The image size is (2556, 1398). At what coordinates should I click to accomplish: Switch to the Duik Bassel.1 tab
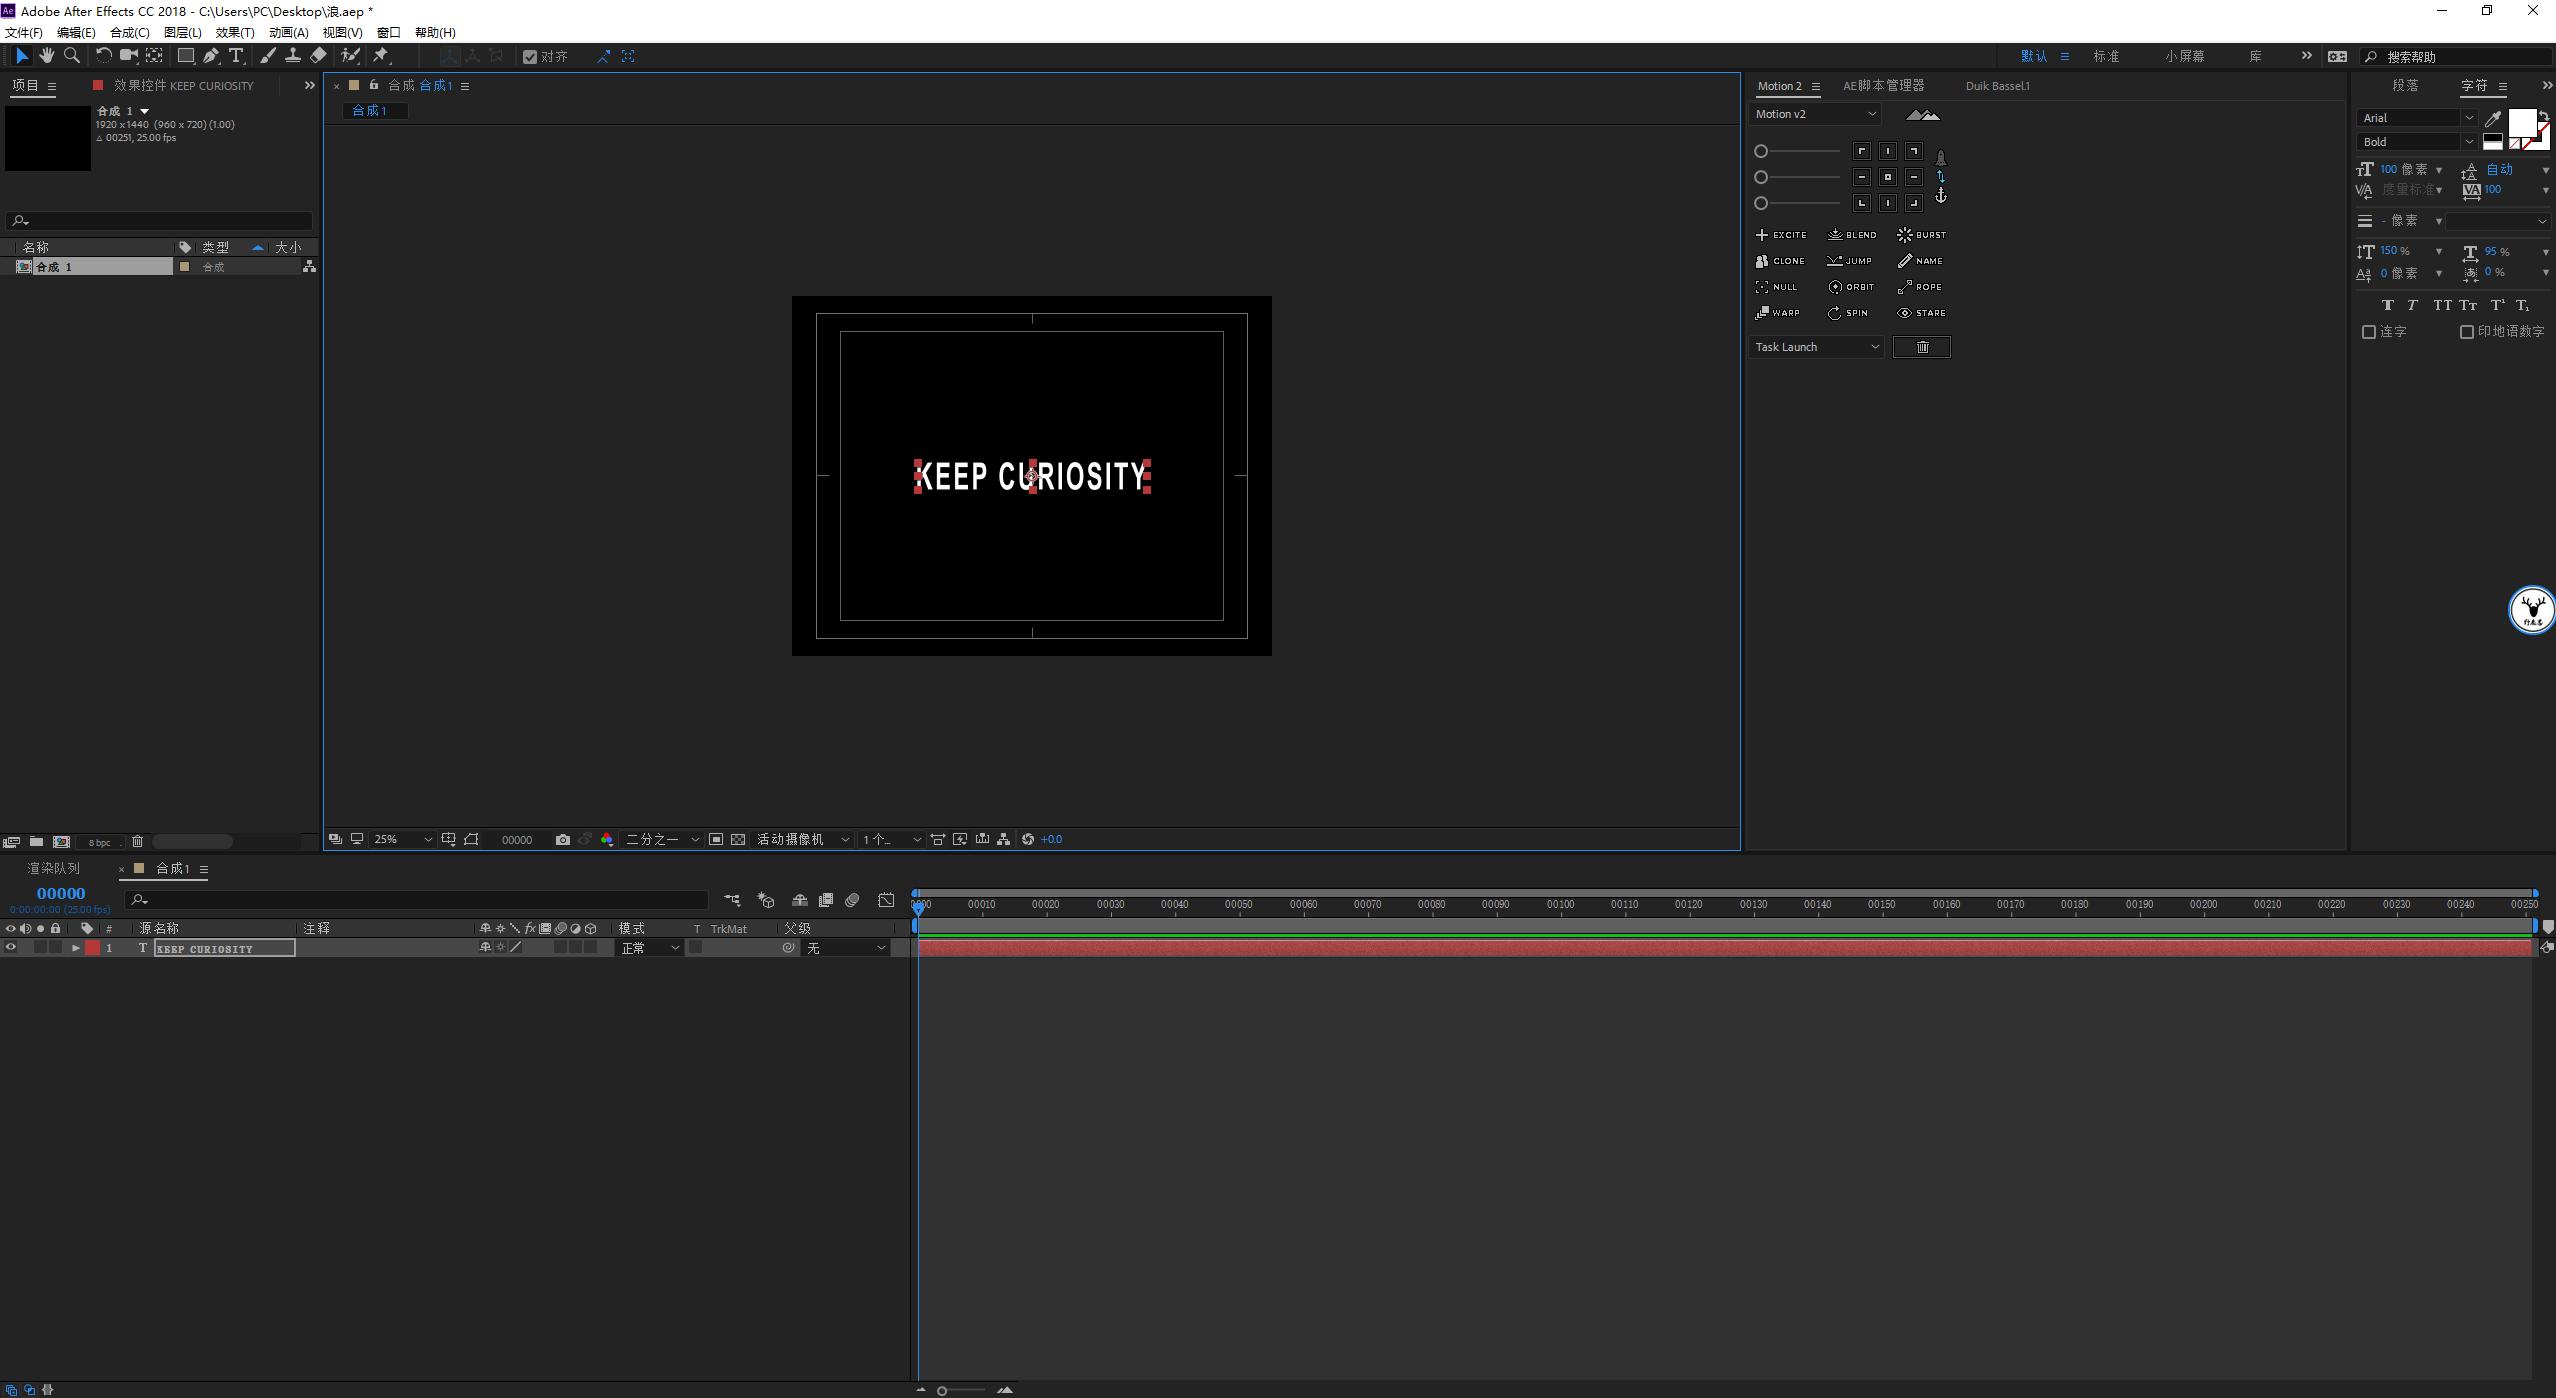(1997, 86)
